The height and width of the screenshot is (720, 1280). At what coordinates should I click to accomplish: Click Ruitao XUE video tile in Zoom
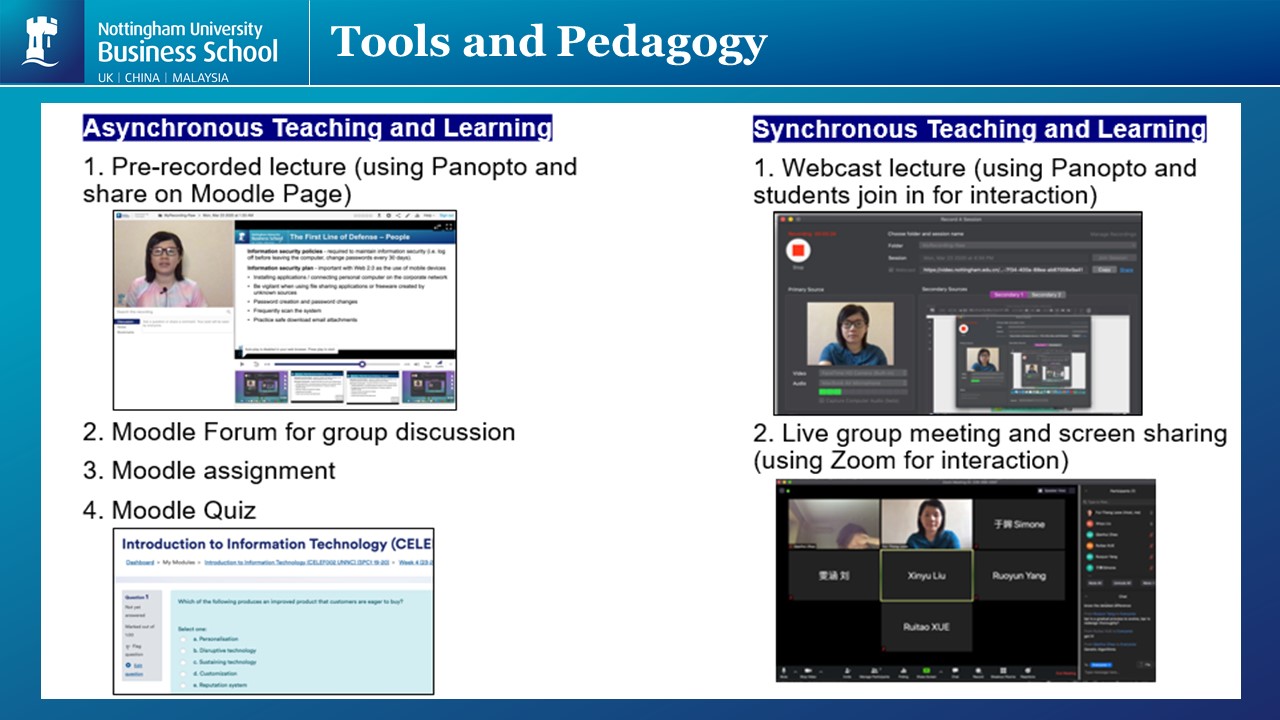tap(926, 627)
